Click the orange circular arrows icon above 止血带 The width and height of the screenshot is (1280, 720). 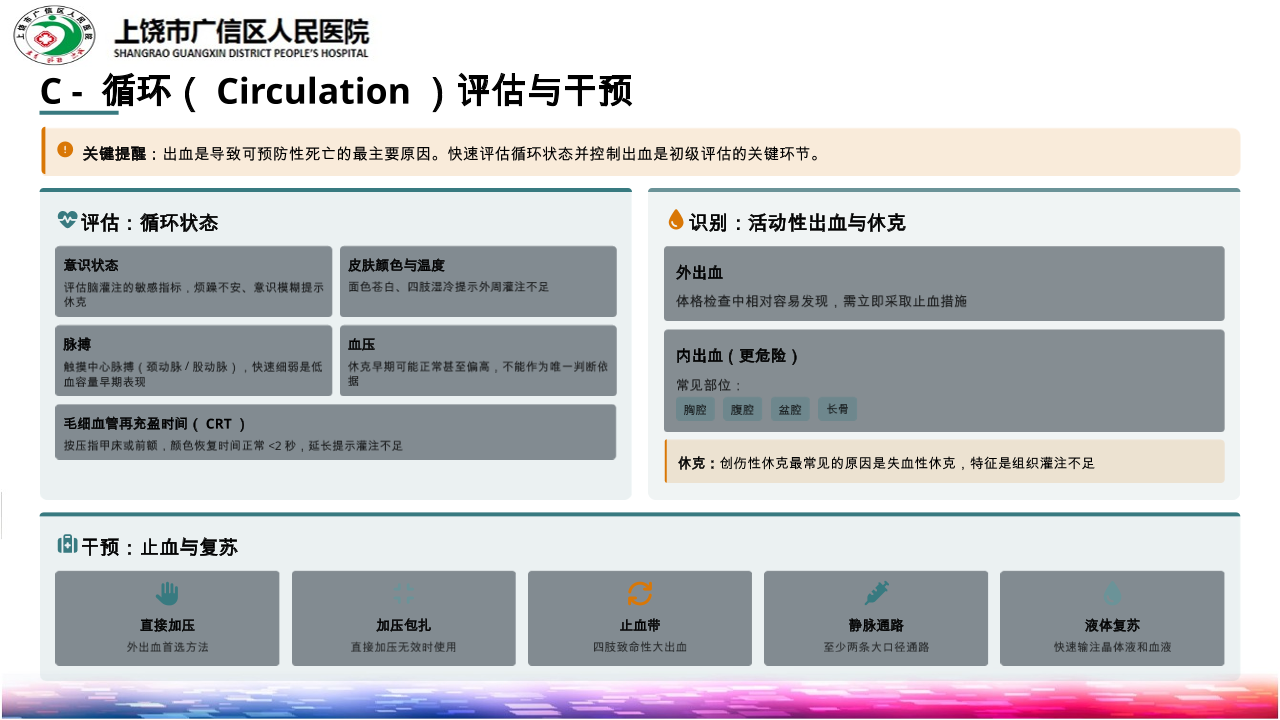(x=639, y=594)
